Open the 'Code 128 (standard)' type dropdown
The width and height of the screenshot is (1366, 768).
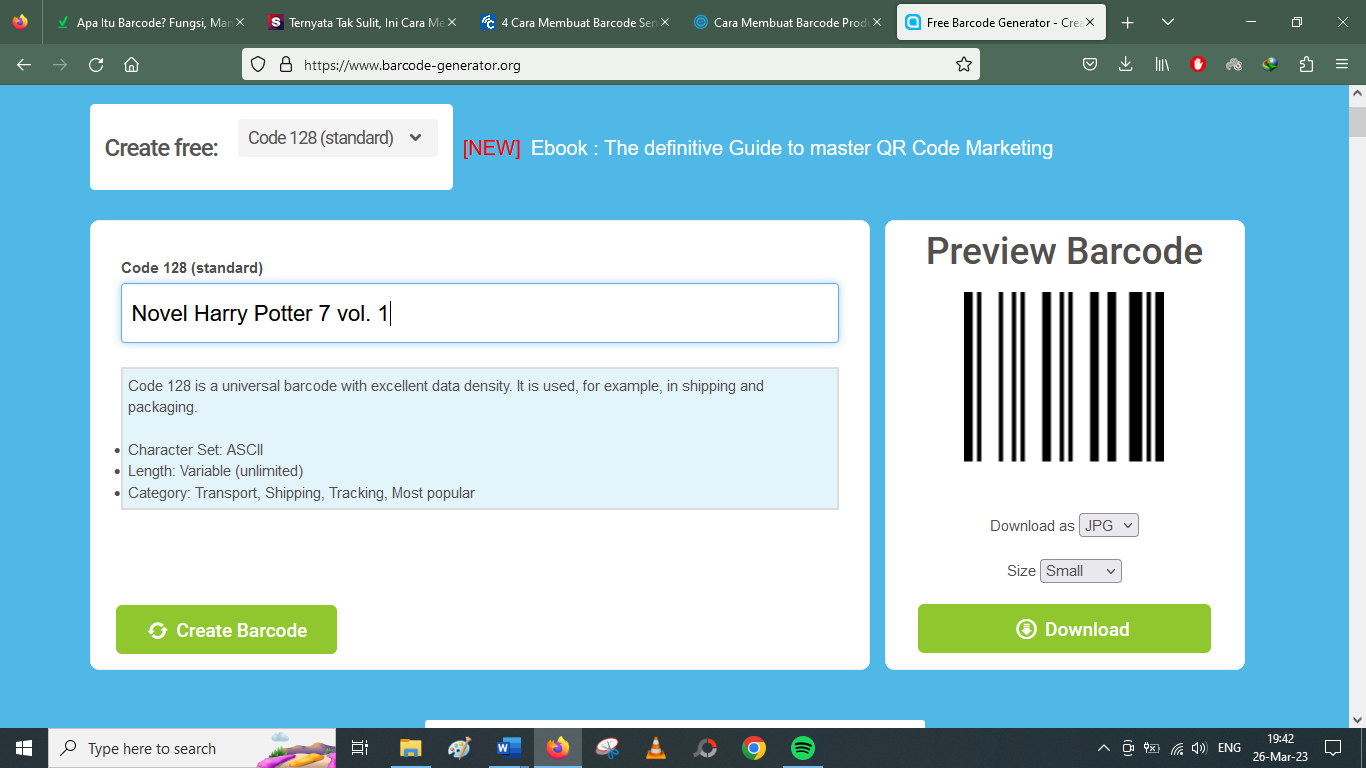coord(338,138)
